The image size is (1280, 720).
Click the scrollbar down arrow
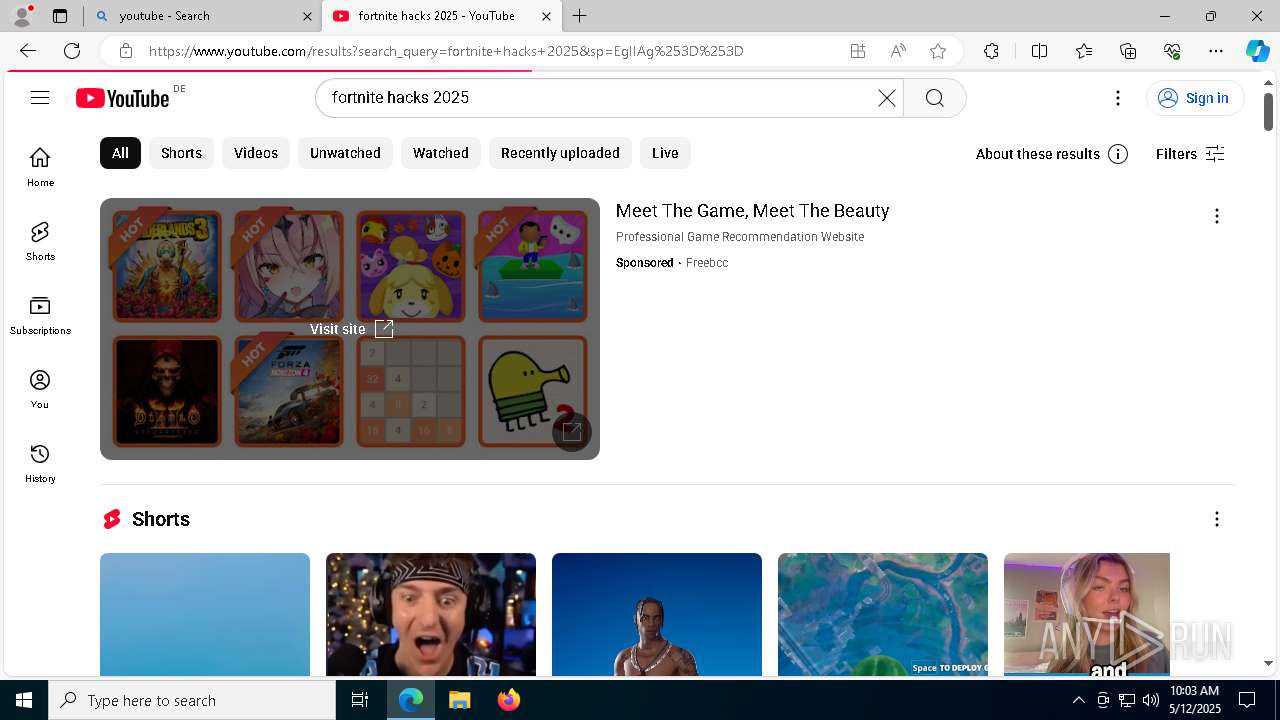[x=1268, y=663]
